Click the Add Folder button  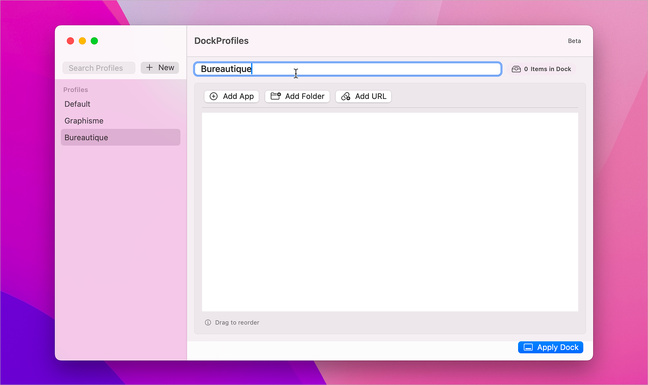[297, 96]
